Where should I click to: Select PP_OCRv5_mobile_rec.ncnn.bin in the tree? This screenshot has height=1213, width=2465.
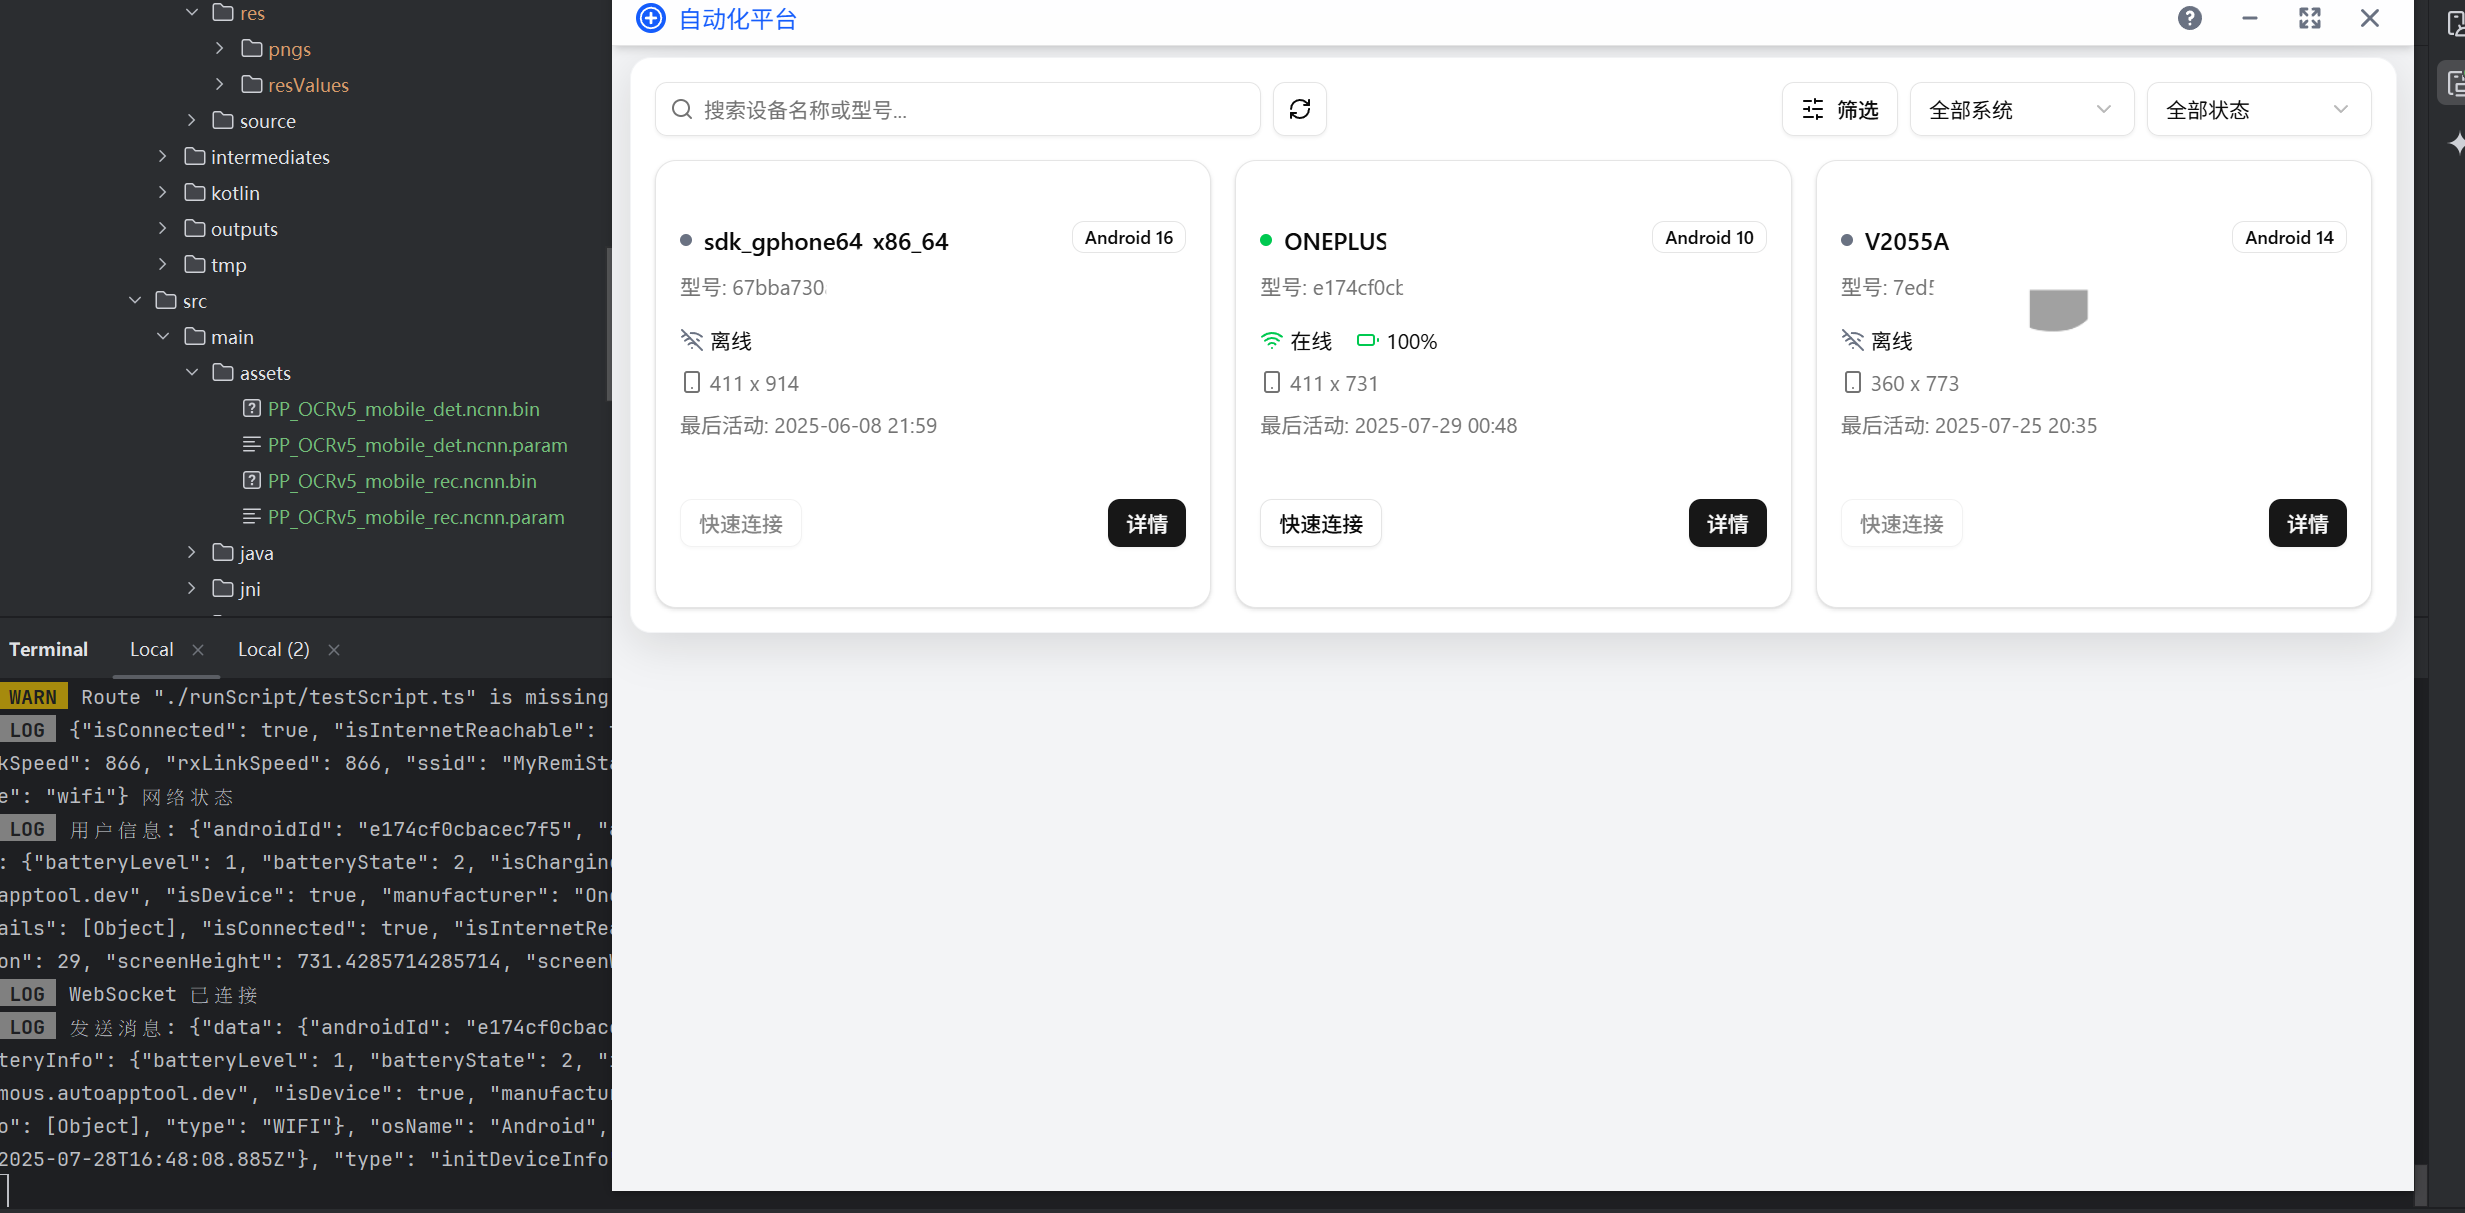pyautogui.click(x=402, y=480)
